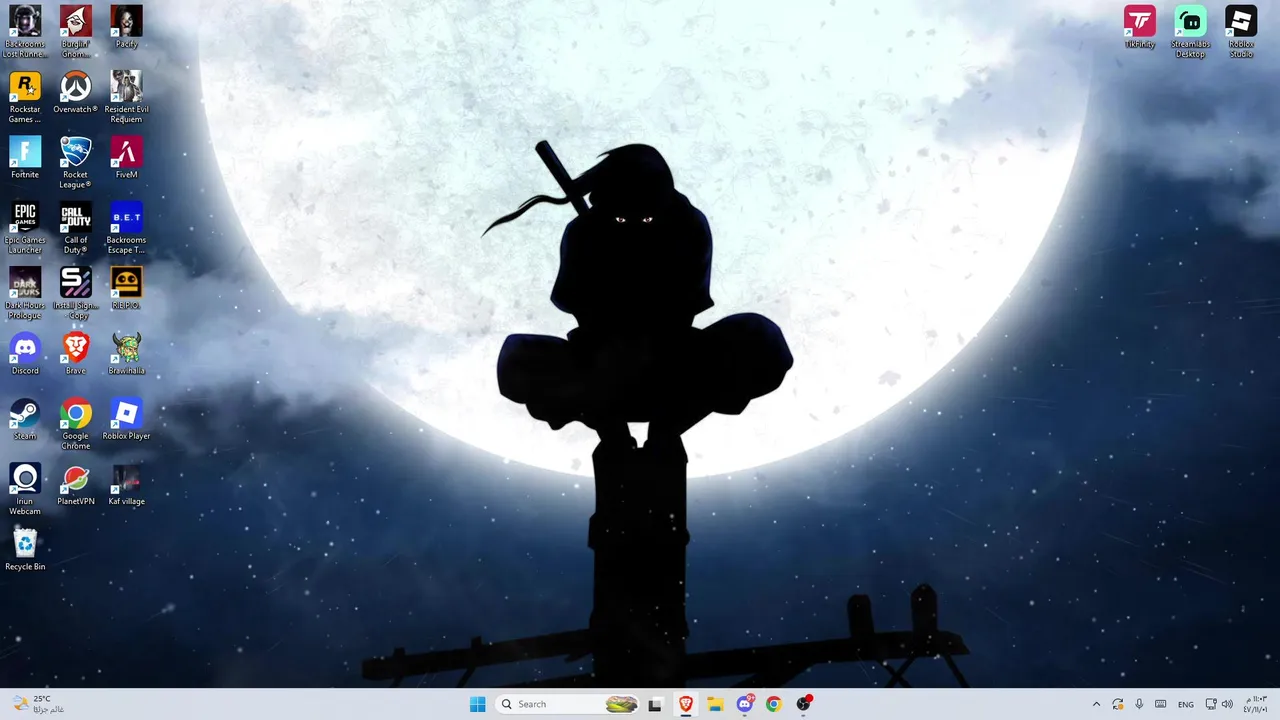Image resolution: width=1280 pixels, height=720 pixels.
Task: Open the Windows Start menu
Action: [x=478, y=704]
